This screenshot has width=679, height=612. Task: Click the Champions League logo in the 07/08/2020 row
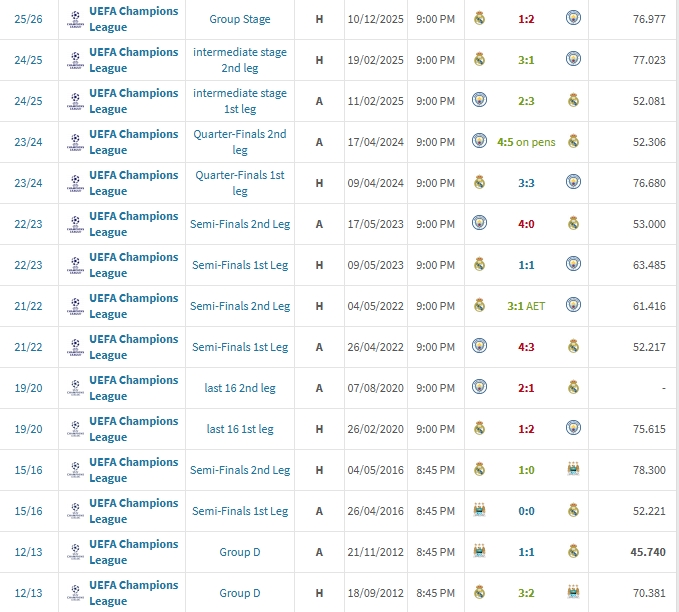pos(74,388)
